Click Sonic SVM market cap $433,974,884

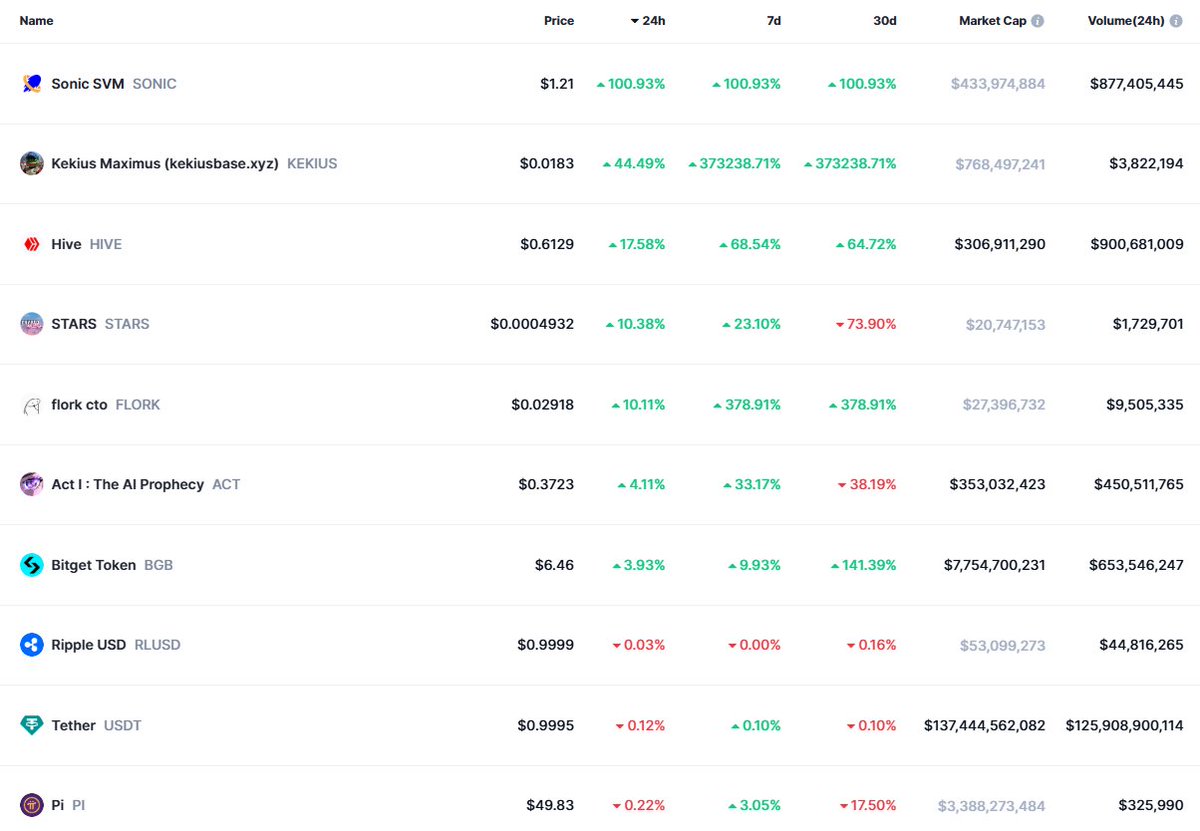click(998, 84)
